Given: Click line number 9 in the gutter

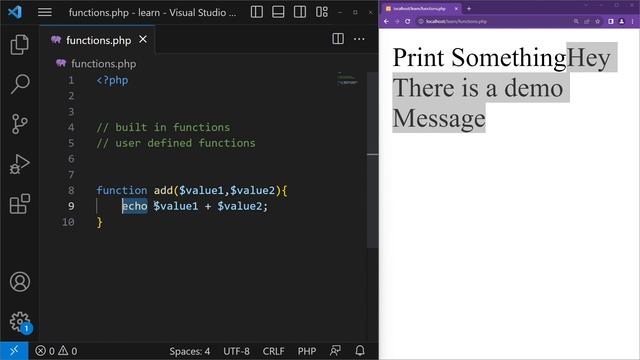Looking at the screenshot, I should click(x=71, y=206).
